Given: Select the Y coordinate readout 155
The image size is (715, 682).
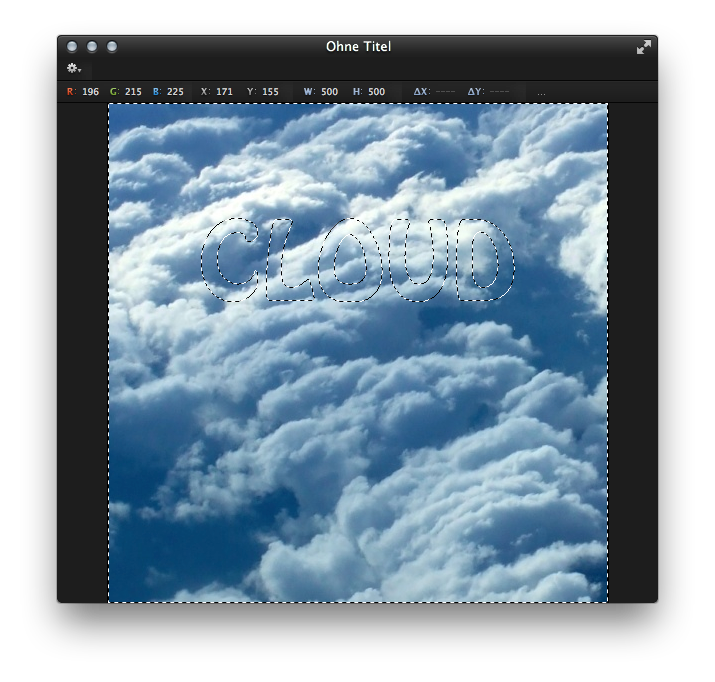Looking at the screenshot, I should (x=270, y=92).
